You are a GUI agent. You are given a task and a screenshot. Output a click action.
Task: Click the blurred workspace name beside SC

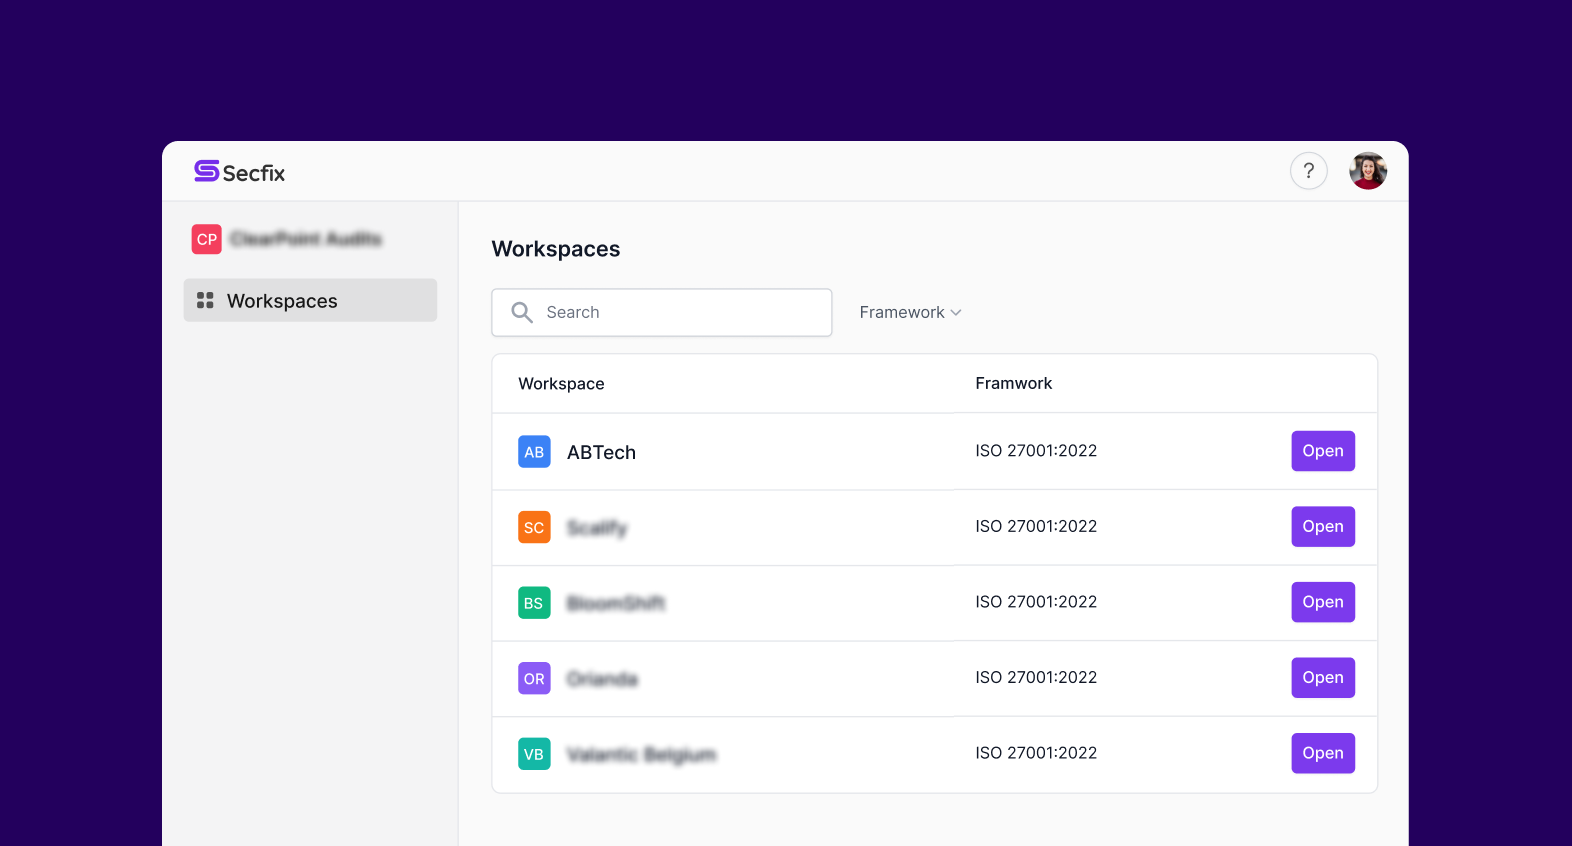pos(597,528)
